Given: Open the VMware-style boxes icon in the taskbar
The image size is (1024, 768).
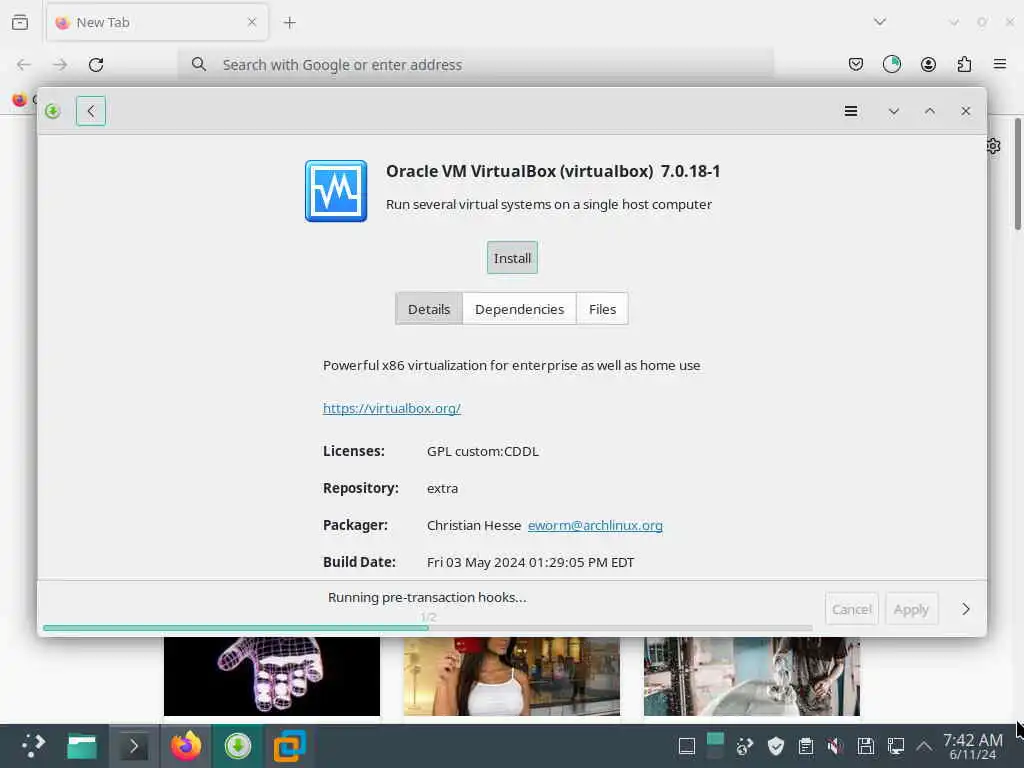Looking at the screenshot, I should tap(289, 746).
